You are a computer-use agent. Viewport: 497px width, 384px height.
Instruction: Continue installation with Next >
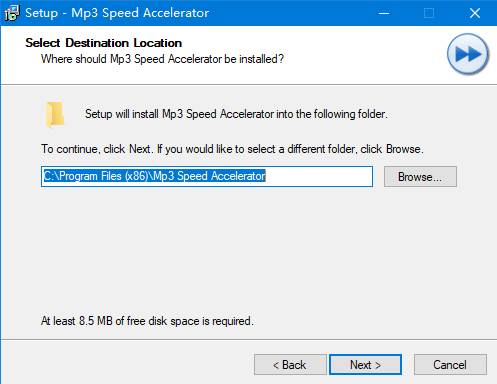[x=365, y=365]
